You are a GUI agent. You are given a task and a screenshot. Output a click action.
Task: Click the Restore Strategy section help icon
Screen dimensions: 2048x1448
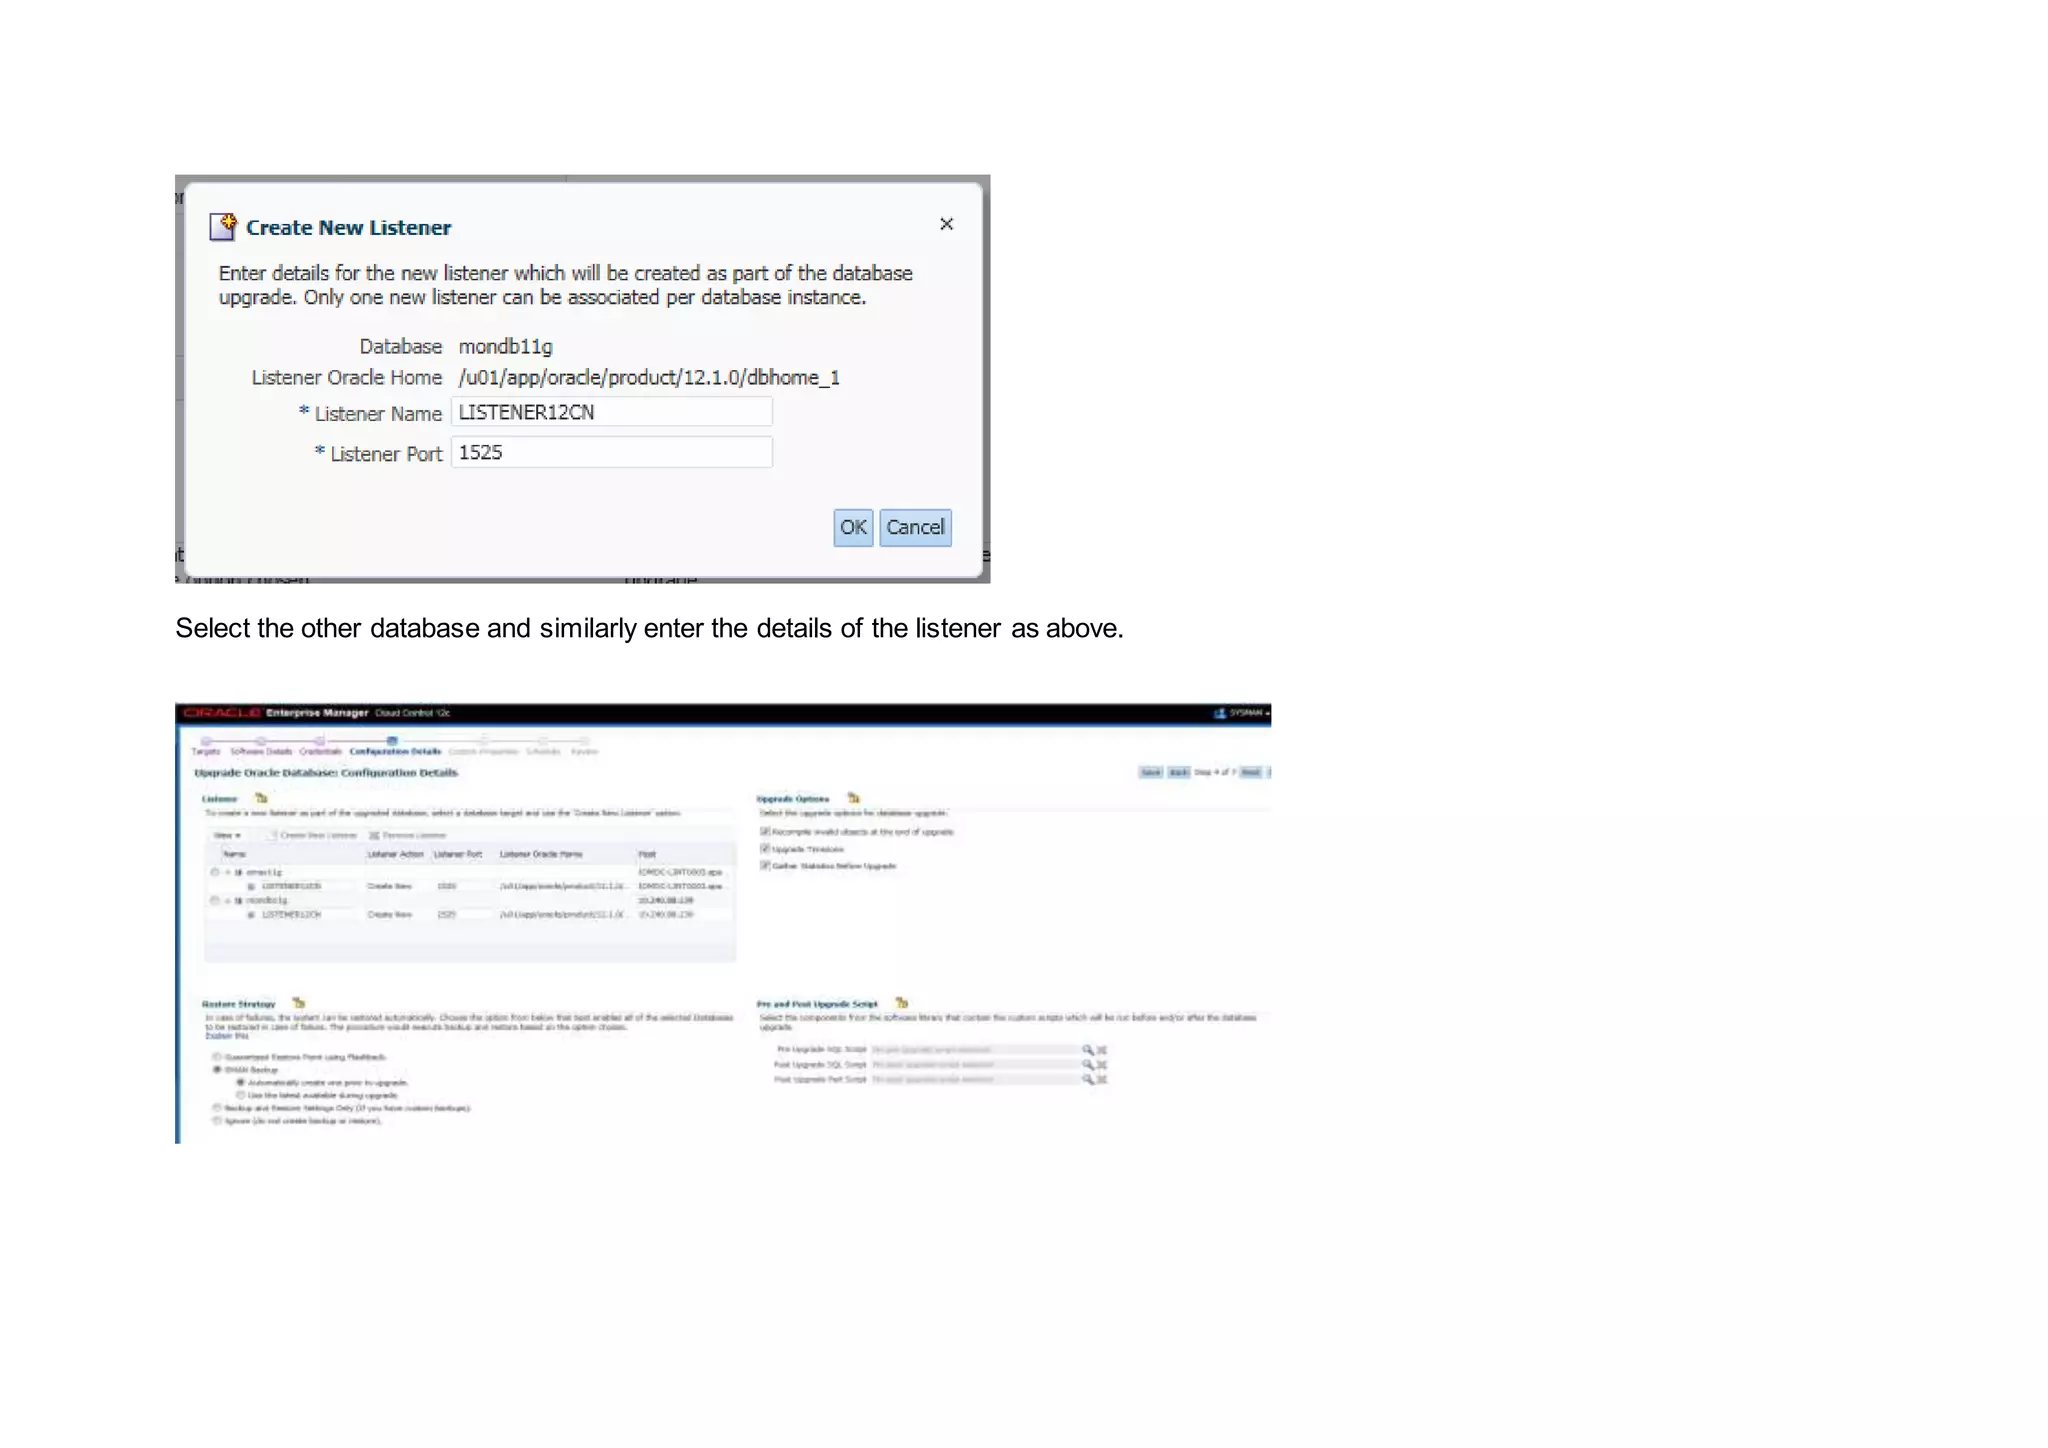pyautogui.click(x=298, y=1003)
